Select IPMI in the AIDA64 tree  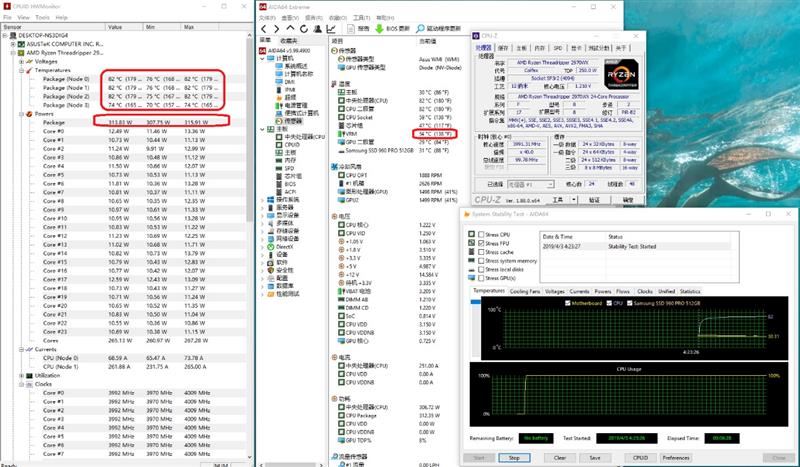pos(290,89)
